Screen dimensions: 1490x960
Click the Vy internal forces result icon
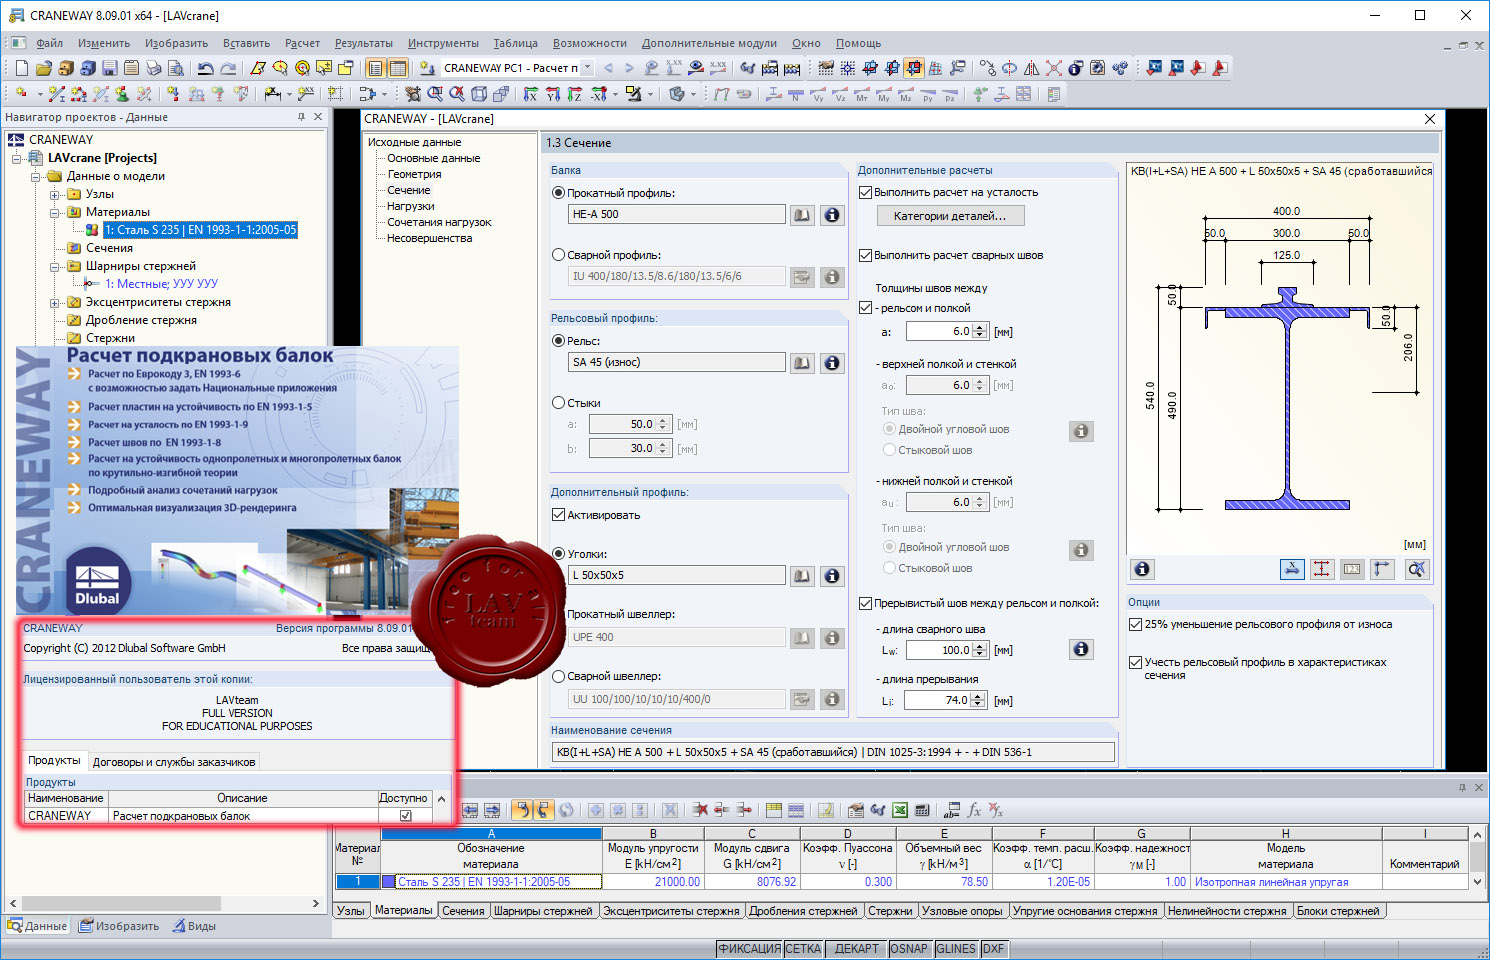point(817,94)
